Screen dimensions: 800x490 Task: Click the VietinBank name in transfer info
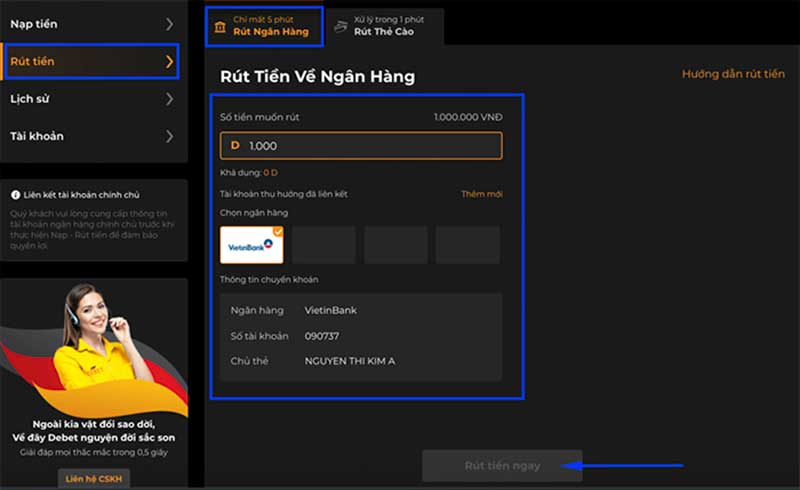pyautogui.click(x=331, y=310)
